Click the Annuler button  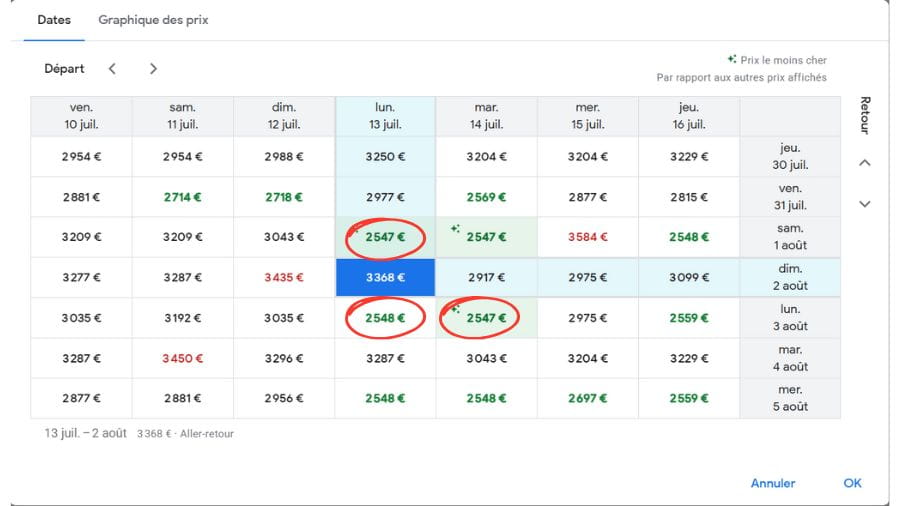(x=773, y=483)
